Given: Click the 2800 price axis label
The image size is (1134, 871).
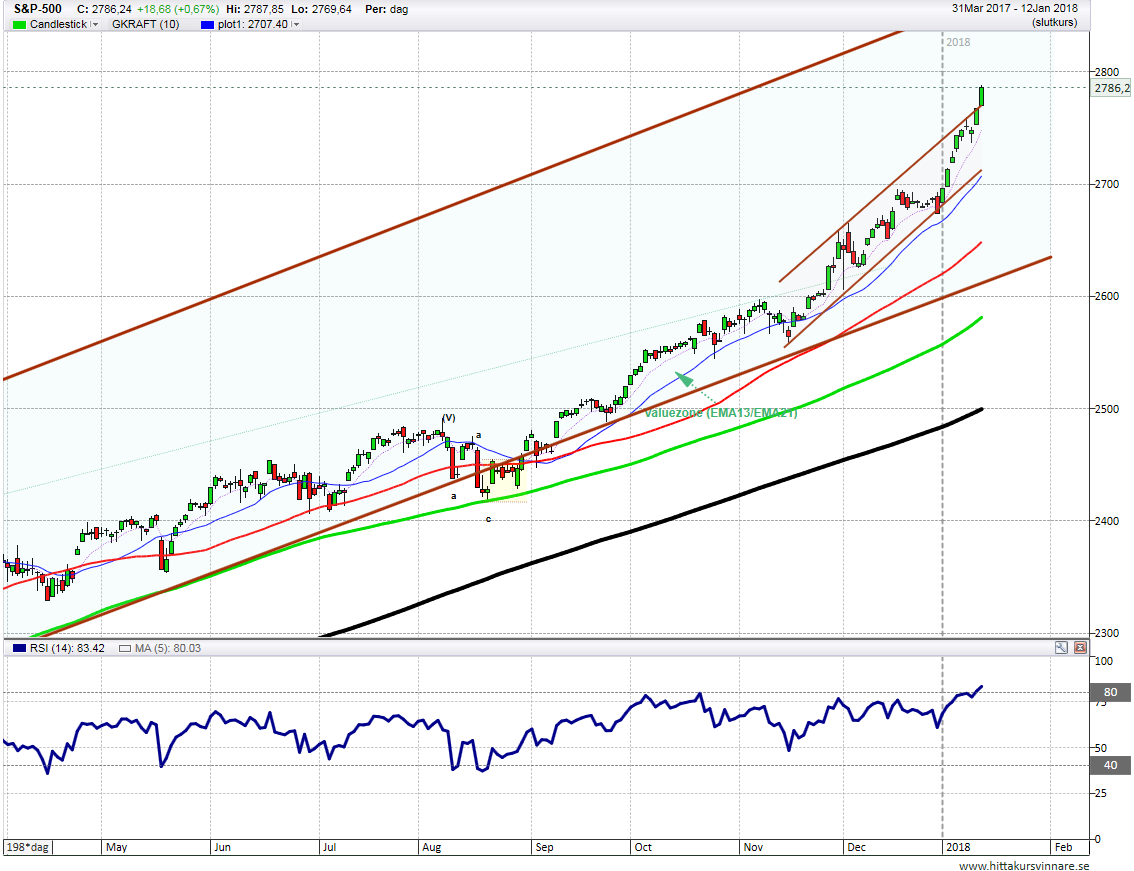Looking at the screenshot, I should (x=1107, y=72).
